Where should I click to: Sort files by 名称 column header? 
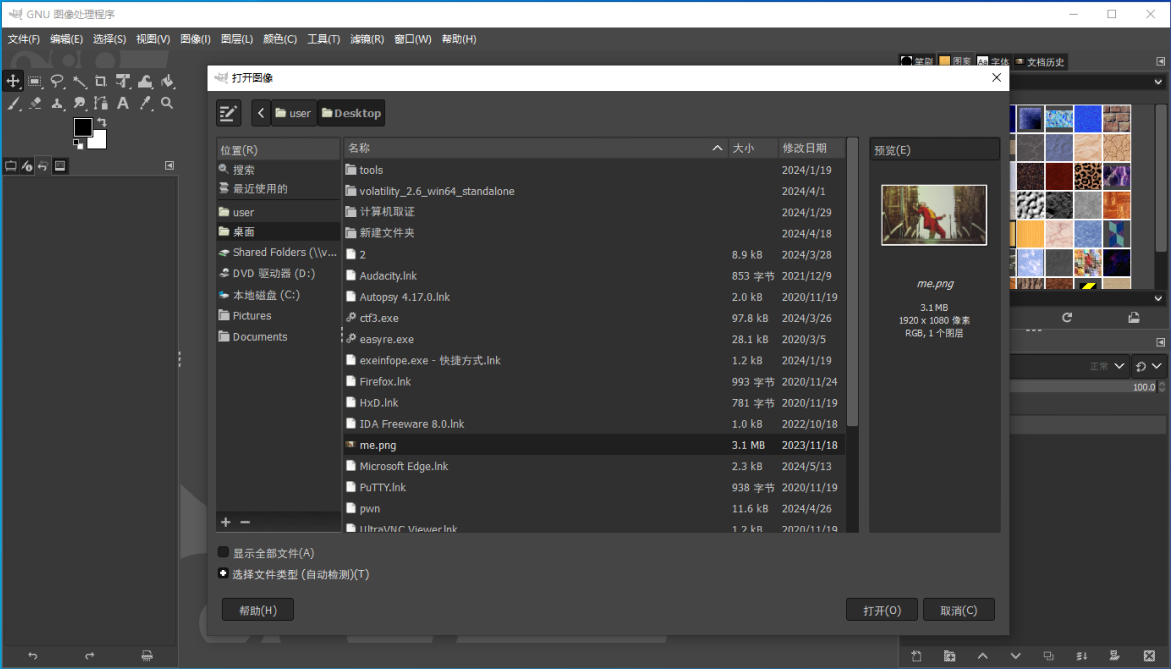(535, 148)
